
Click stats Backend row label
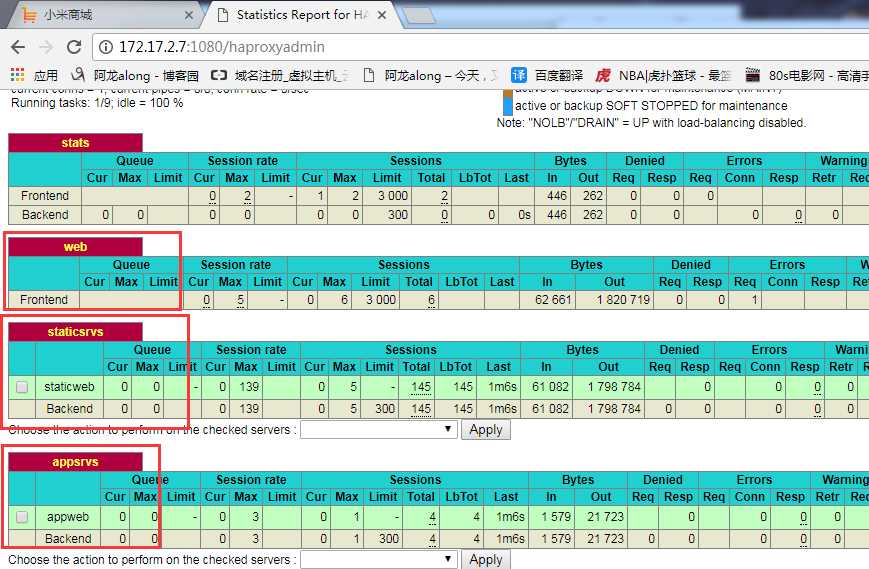pyautogui.click(x=45, y=215)
